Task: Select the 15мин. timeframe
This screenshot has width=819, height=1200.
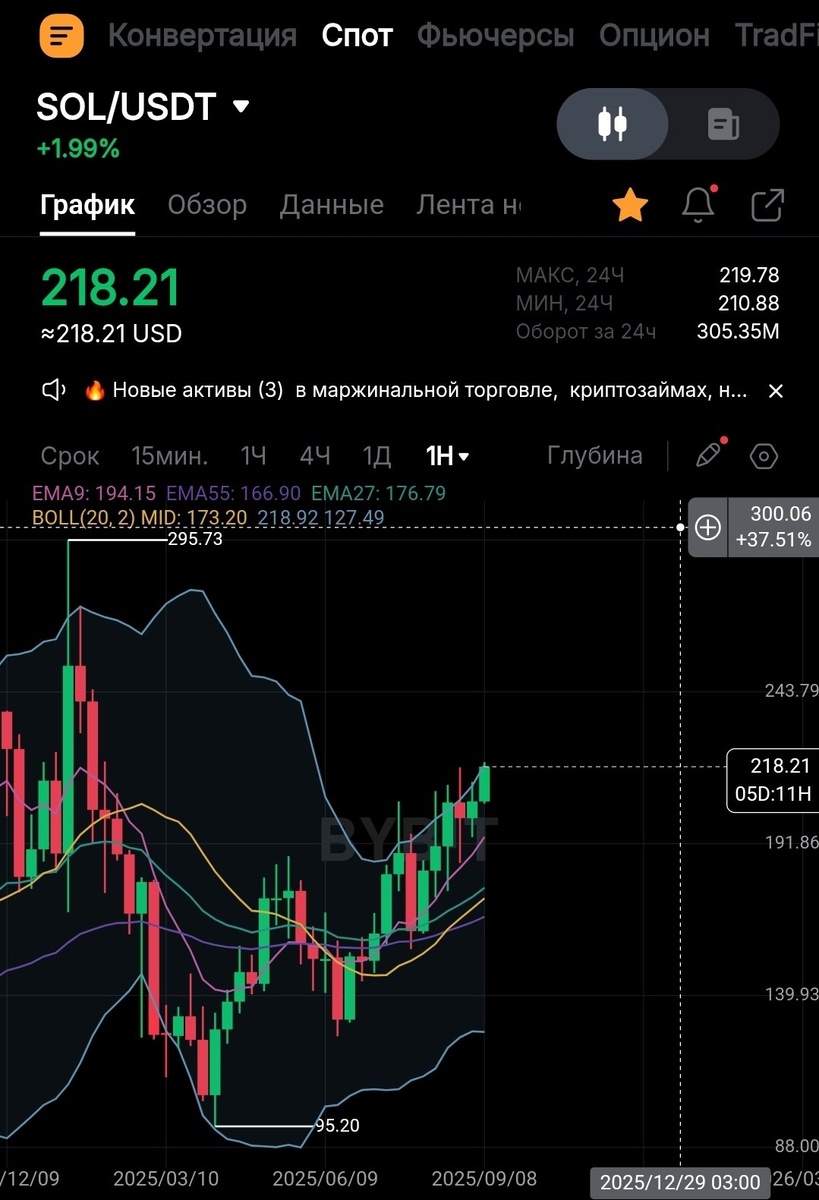Action: 170,457
